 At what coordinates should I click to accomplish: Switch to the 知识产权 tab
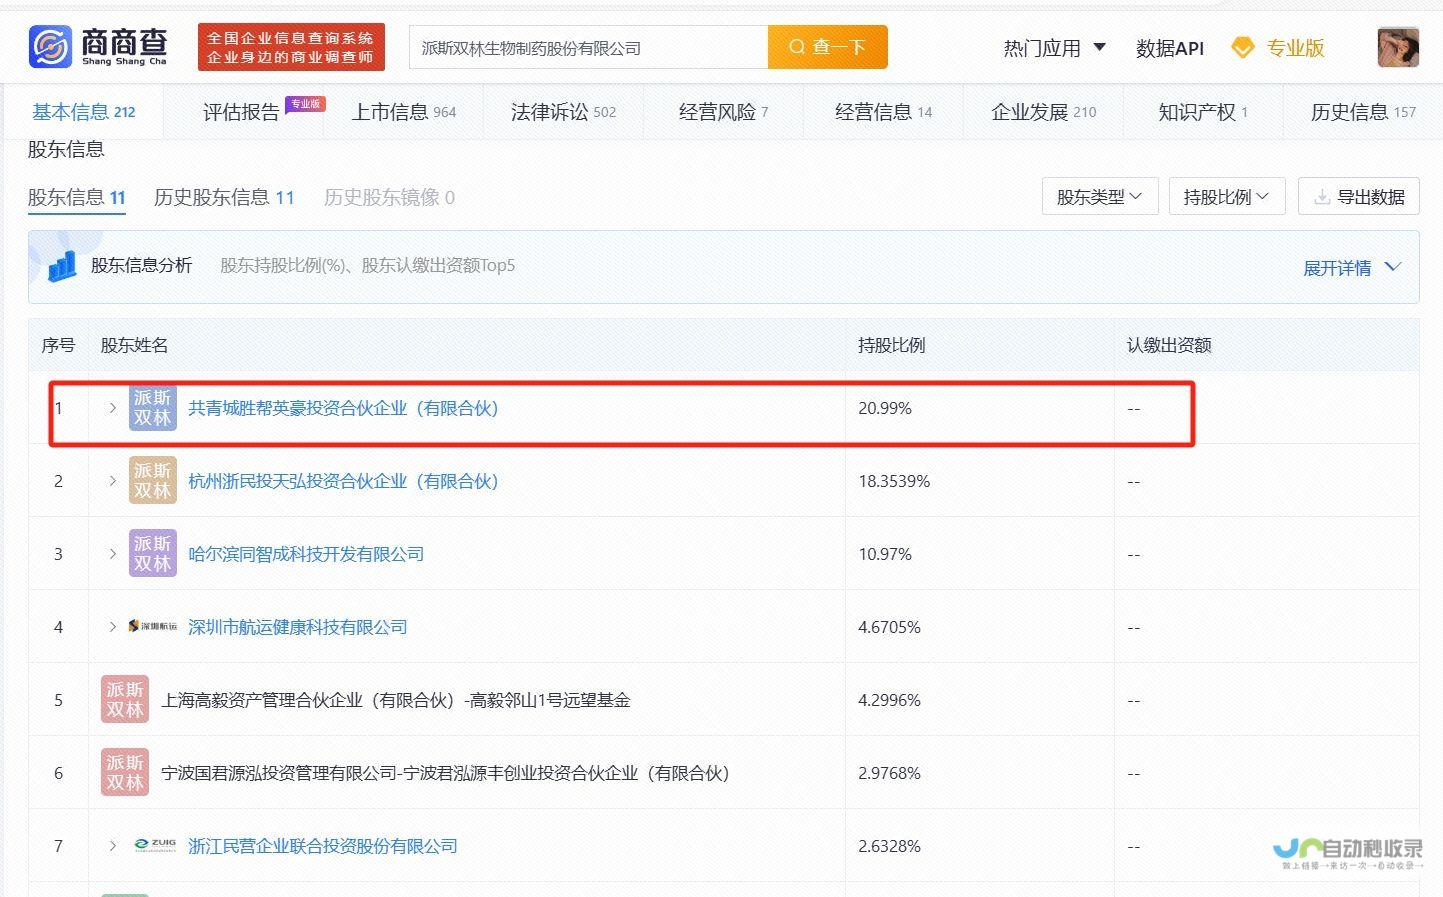1203,112
